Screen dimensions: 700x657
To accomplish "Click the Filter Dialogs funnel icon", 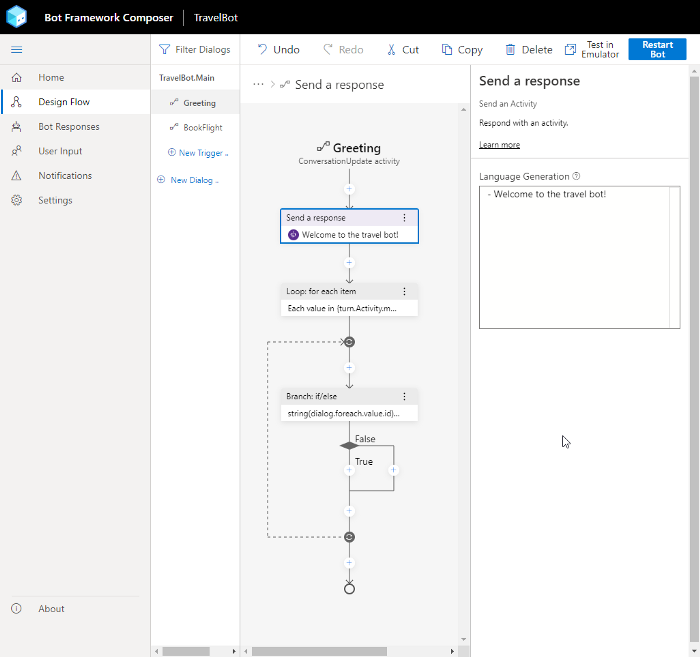I will (165, 50).
